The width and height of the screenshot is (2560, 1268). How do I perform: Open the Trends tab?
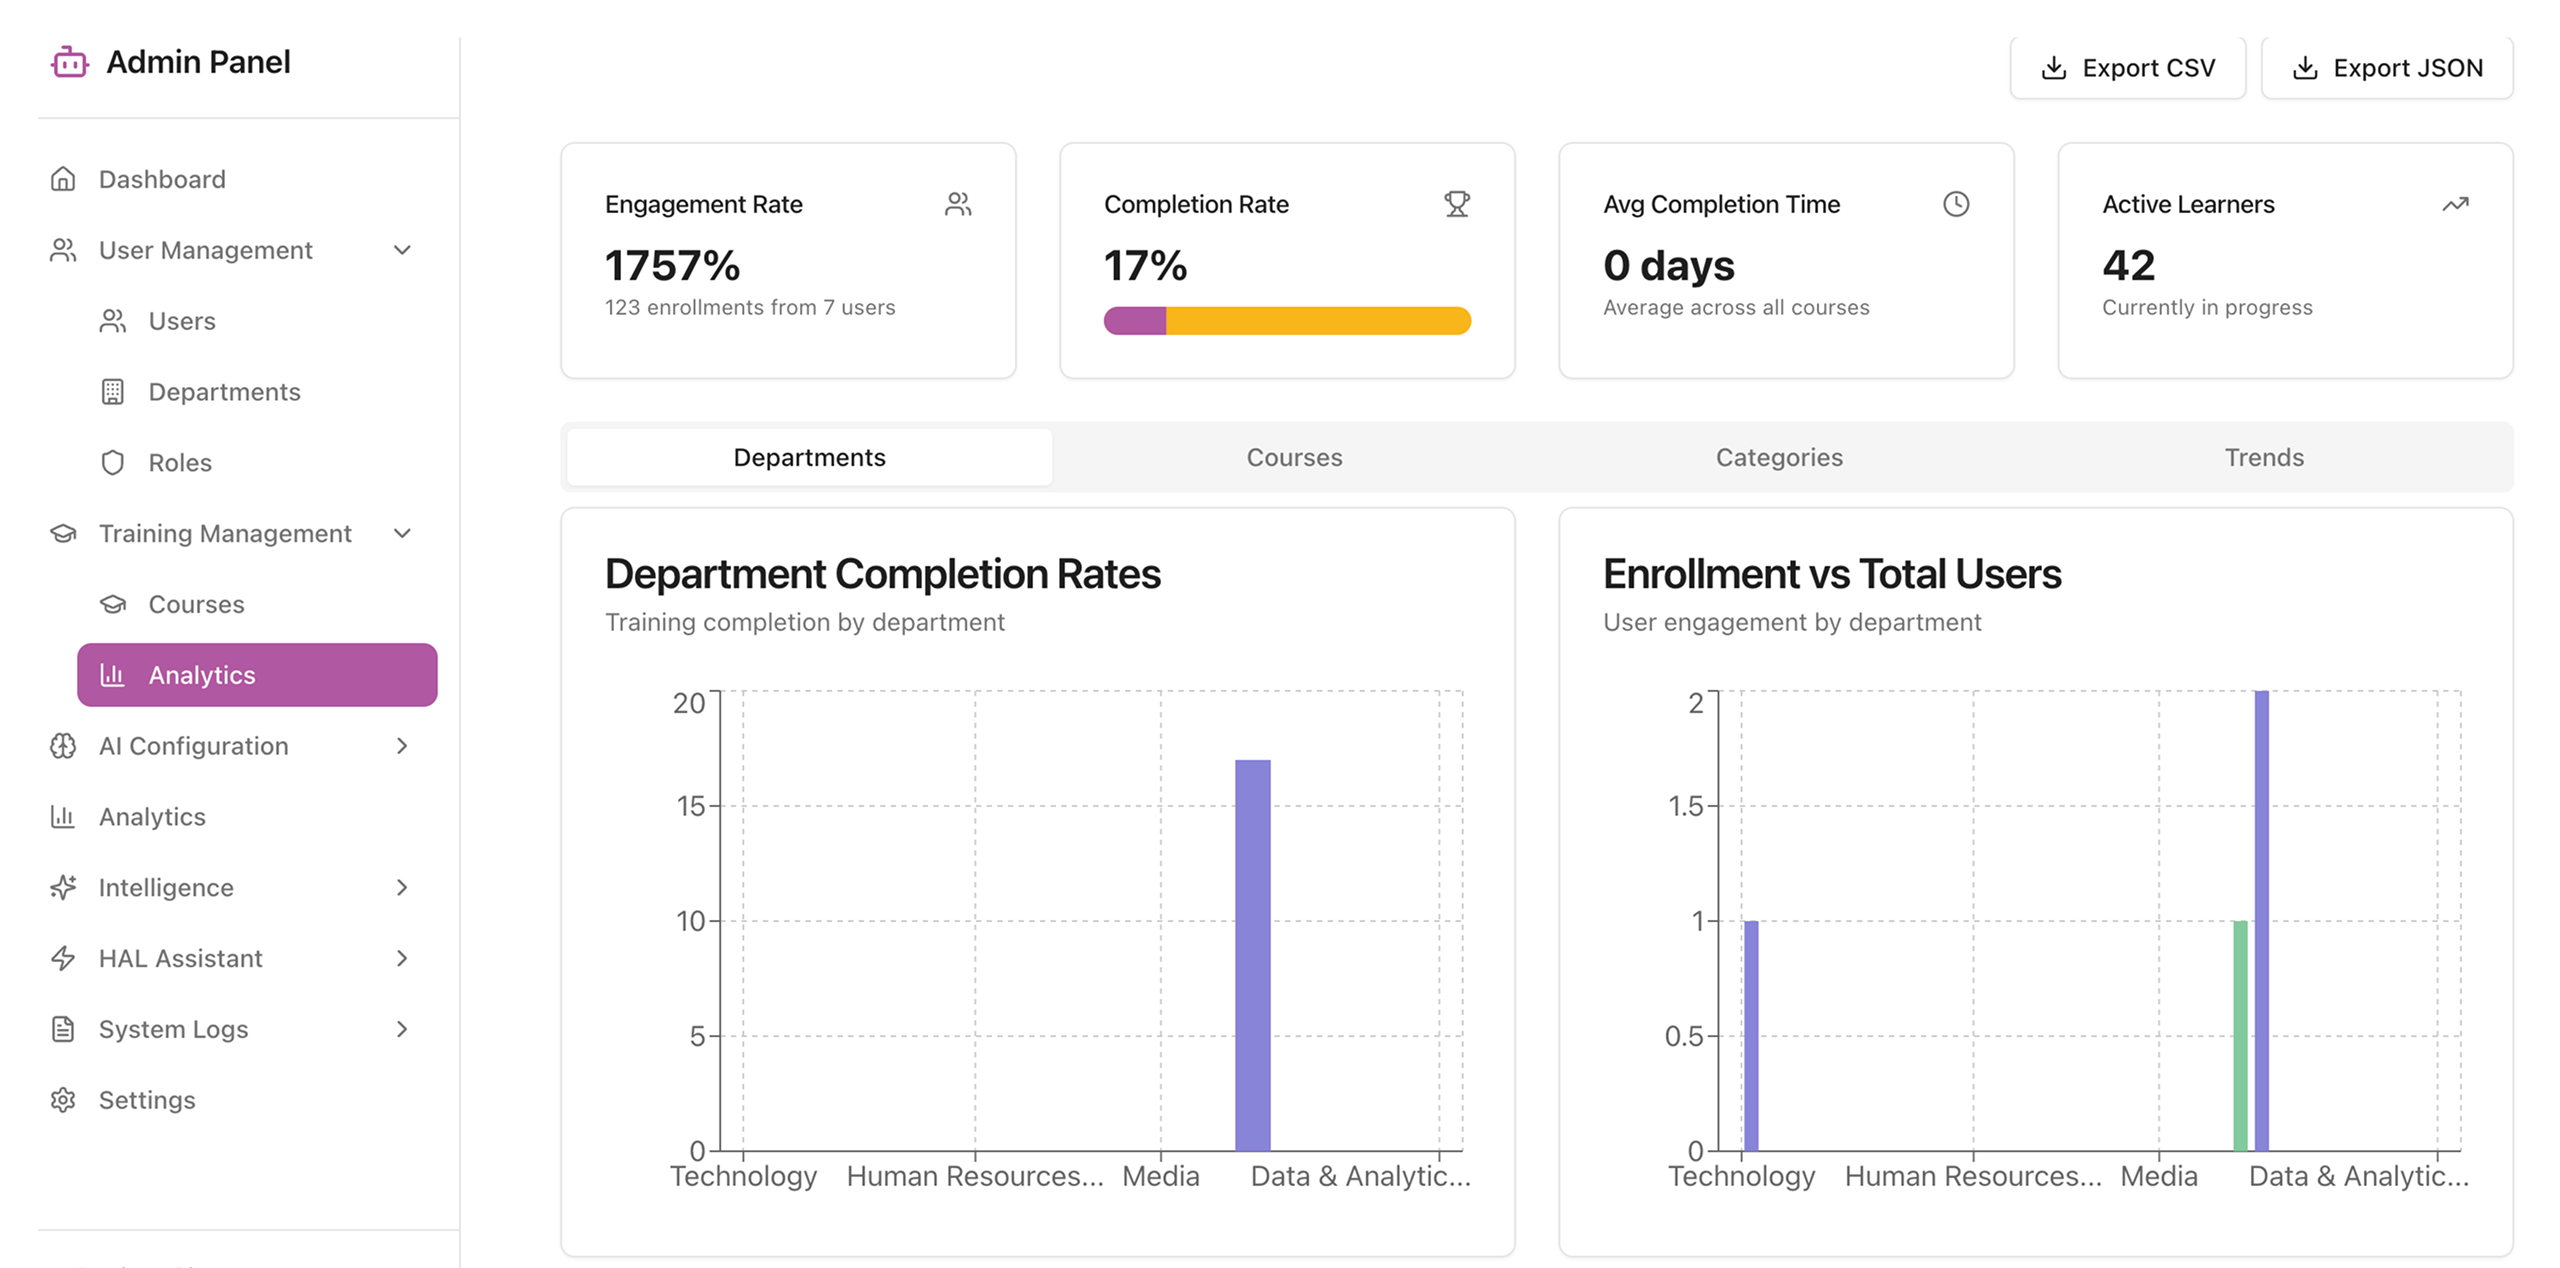tap(2263, 457)
